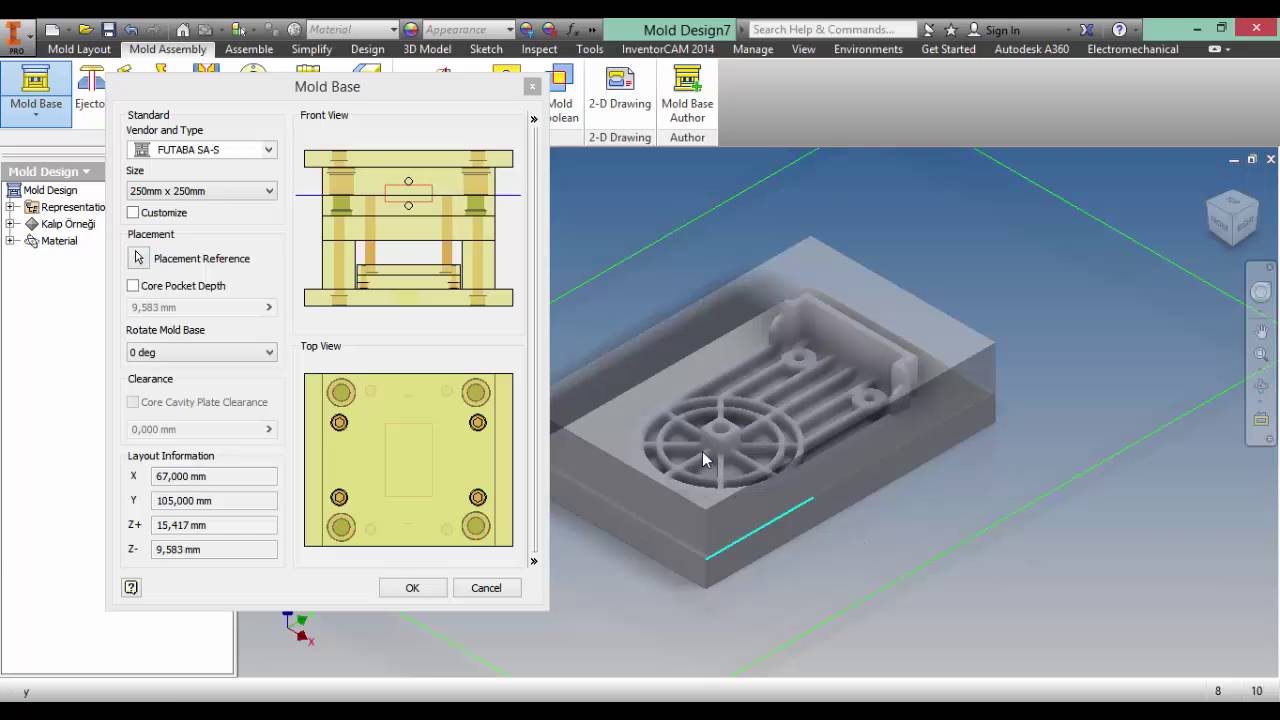
Task: Expand the Kalıp Örneği tree node
Action: click(11, 224)
